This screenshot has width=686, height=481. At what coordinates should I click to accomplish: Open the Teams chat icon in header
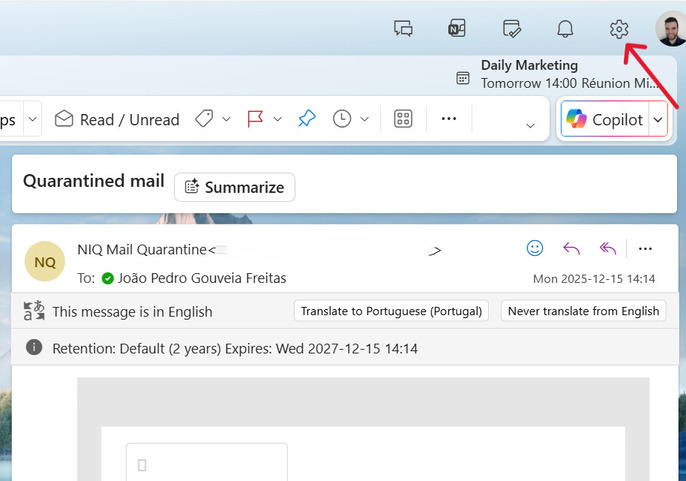tap(403, 29)
